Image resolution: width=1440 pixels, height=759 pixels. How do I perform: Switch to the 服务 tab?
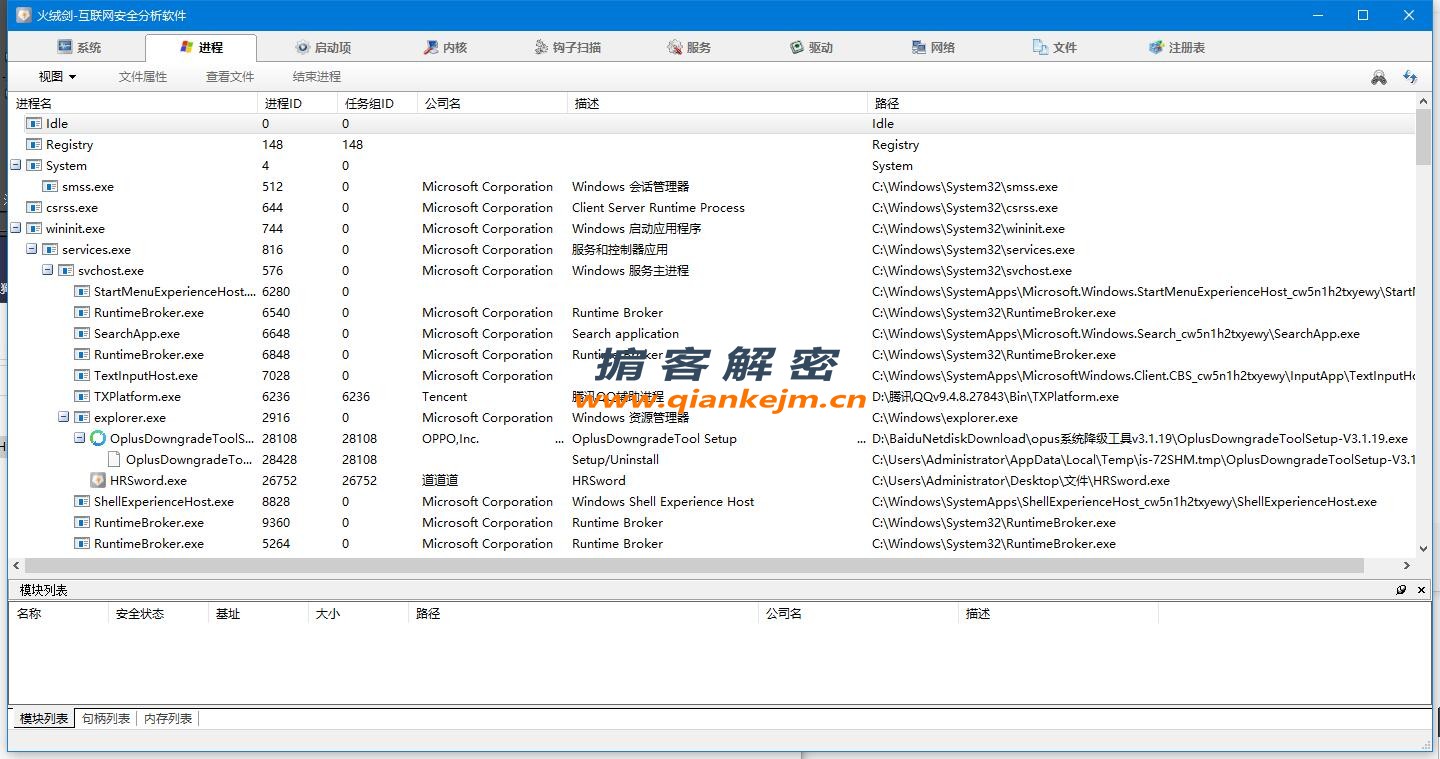click(689, 47)
